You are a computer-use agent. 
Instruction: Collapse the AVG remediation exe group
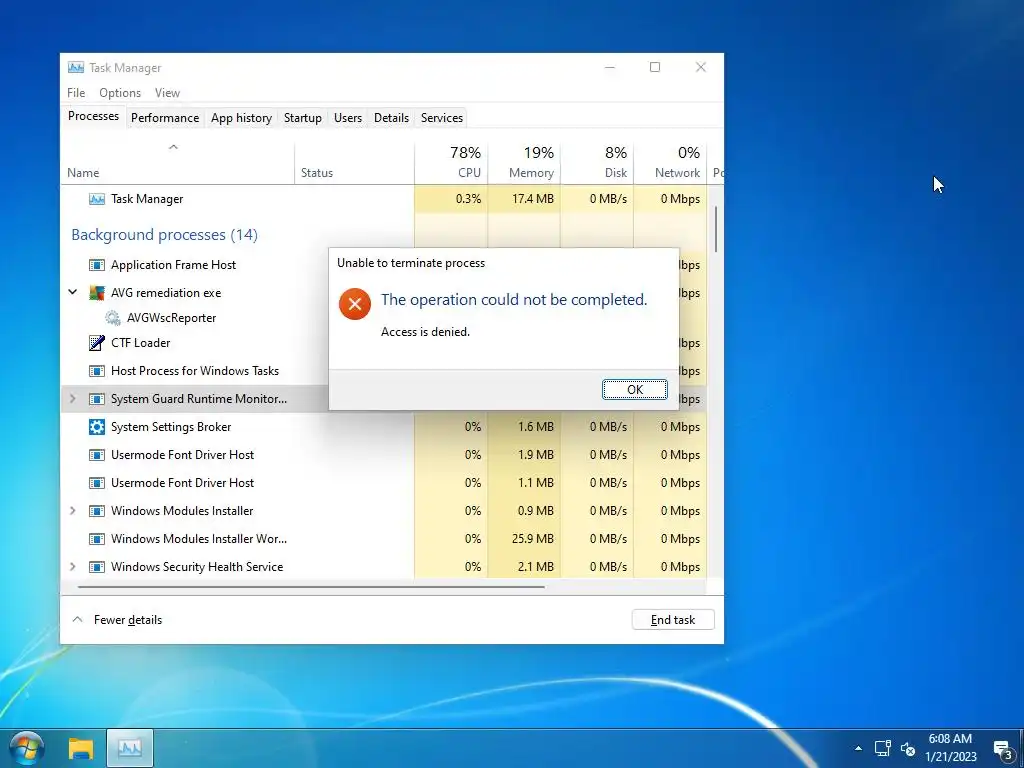click(72, 293)
